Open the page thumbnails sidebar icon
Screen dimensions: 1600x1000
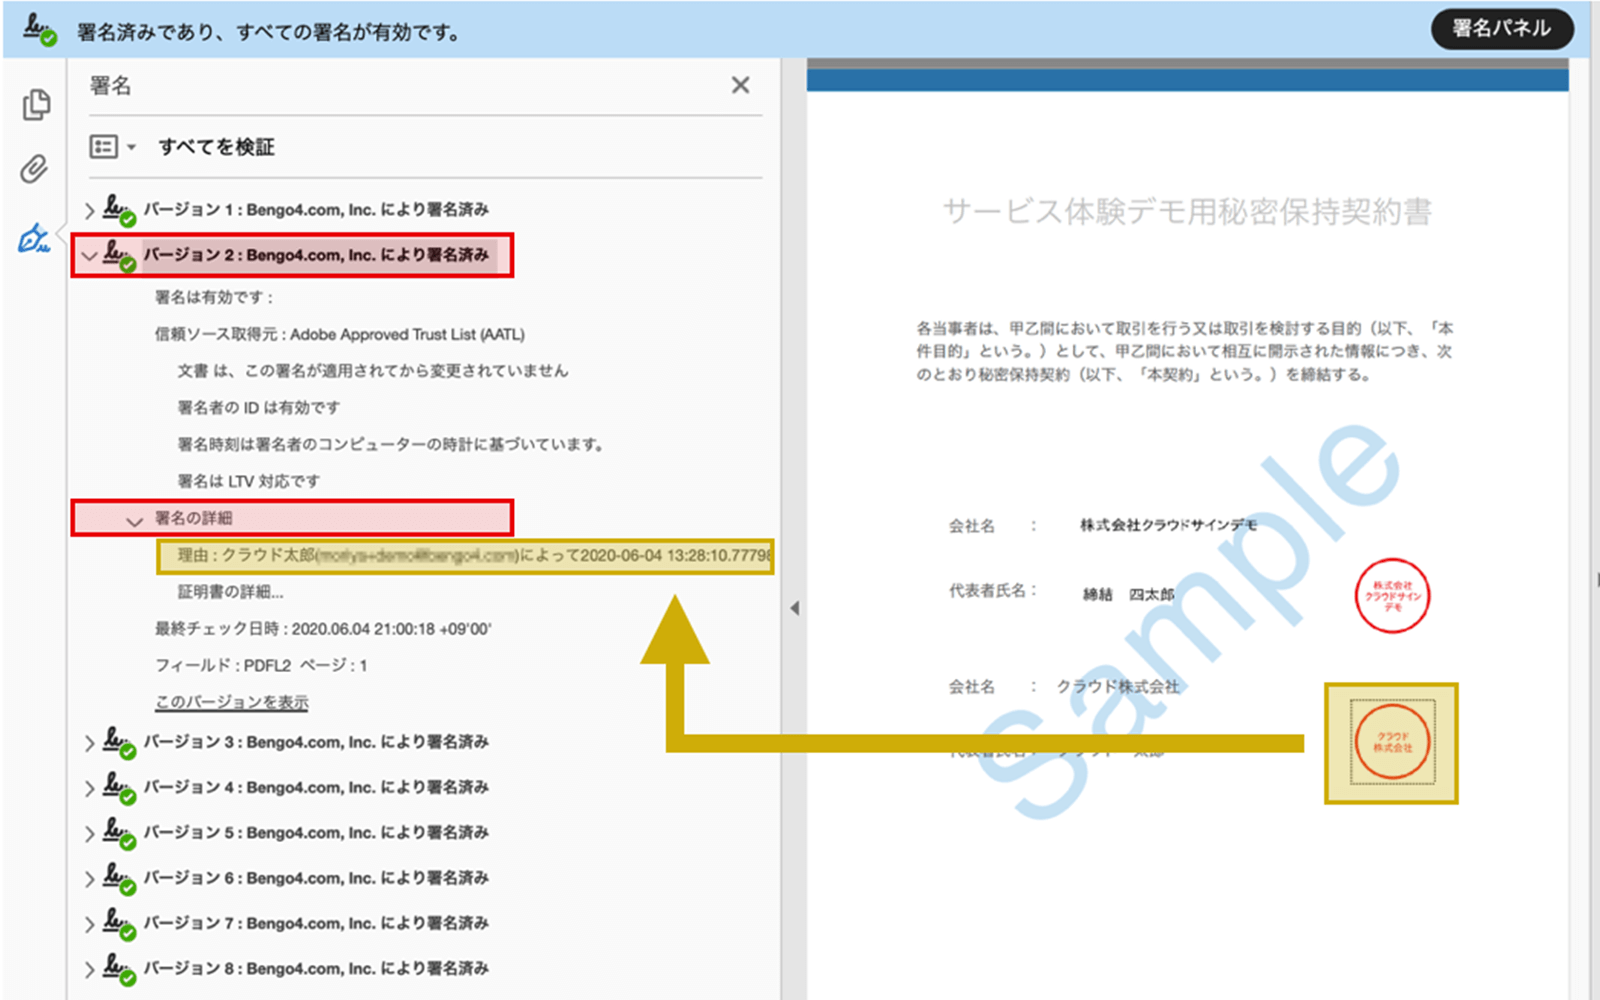36,105
